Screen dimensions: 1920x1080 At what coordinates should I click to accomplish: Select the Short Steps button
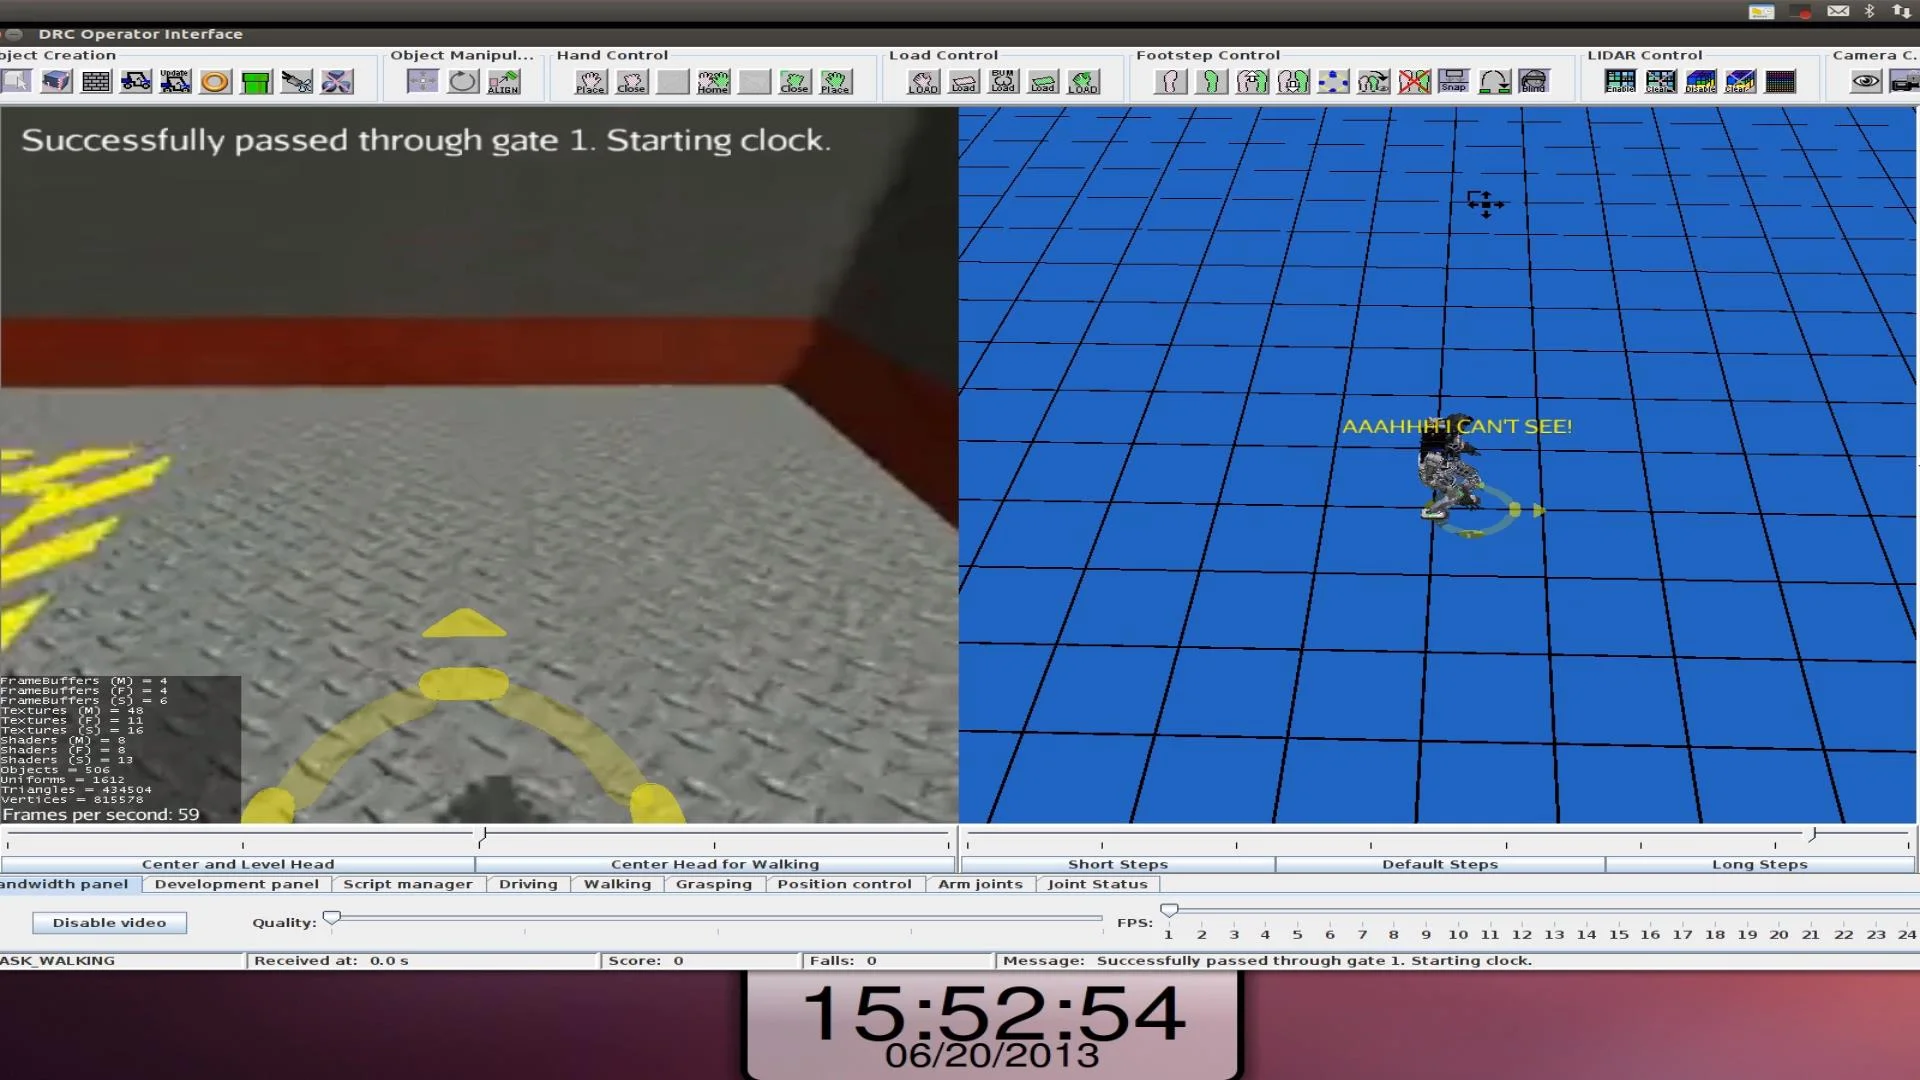[x=1118, y=864]
